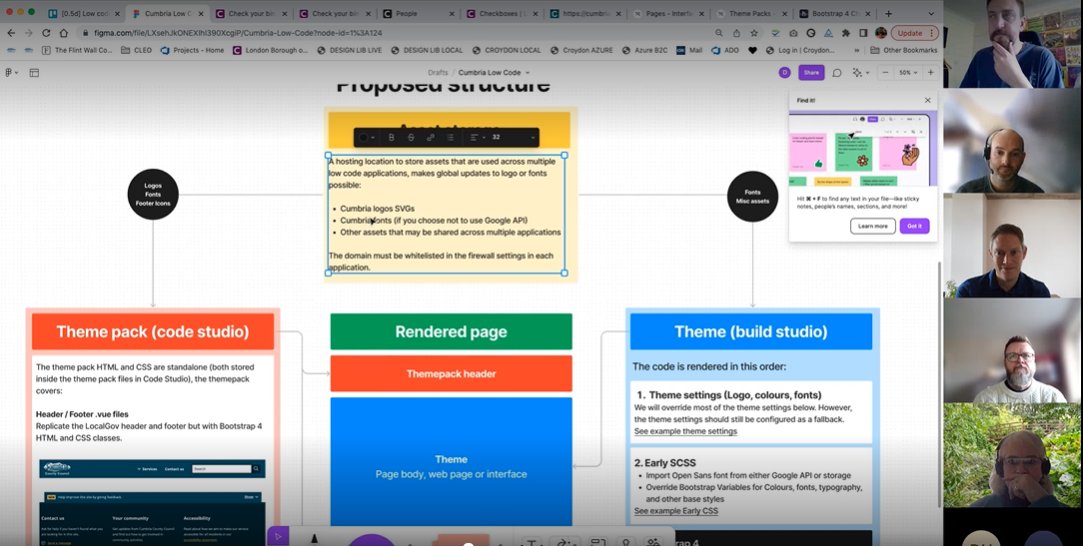Switch to the Pages - Interface tab
Viewport: 1083px width, 547px height.
click(669, 13)
